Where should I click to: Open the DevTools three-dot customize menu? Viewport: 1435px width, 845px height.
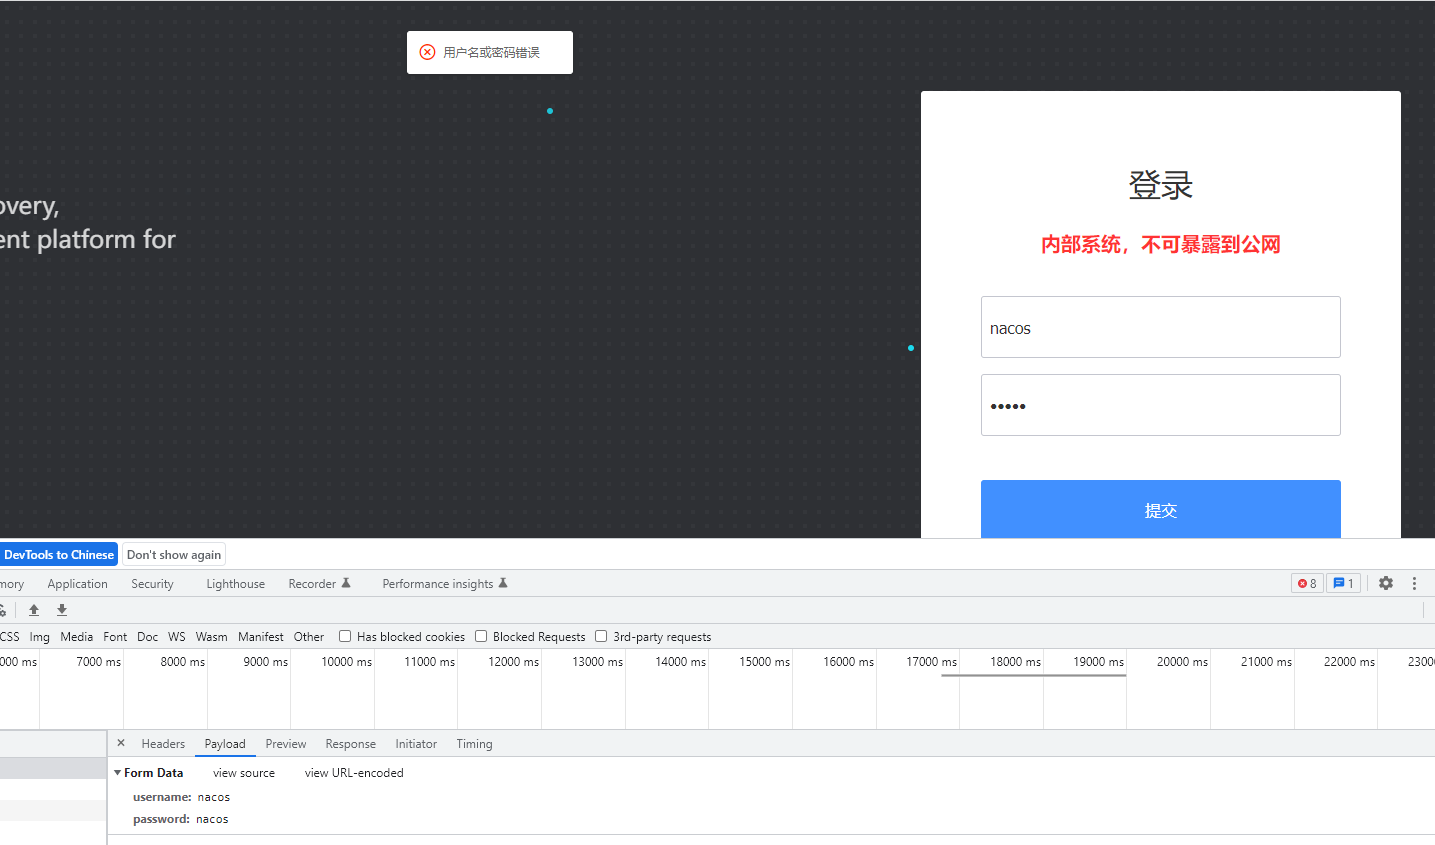coord(1414,583)
